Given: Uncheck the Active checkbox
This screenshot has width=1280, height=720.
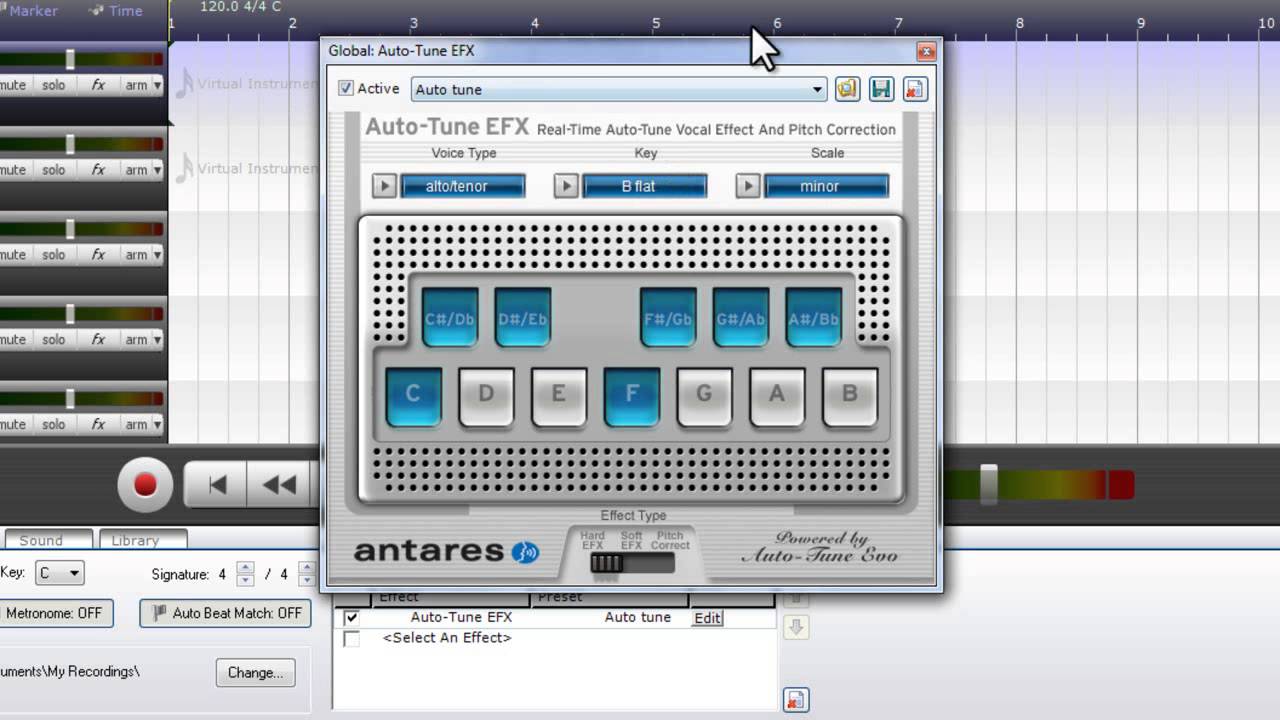Looking at the screenshot, I should (x=346, y=88).
